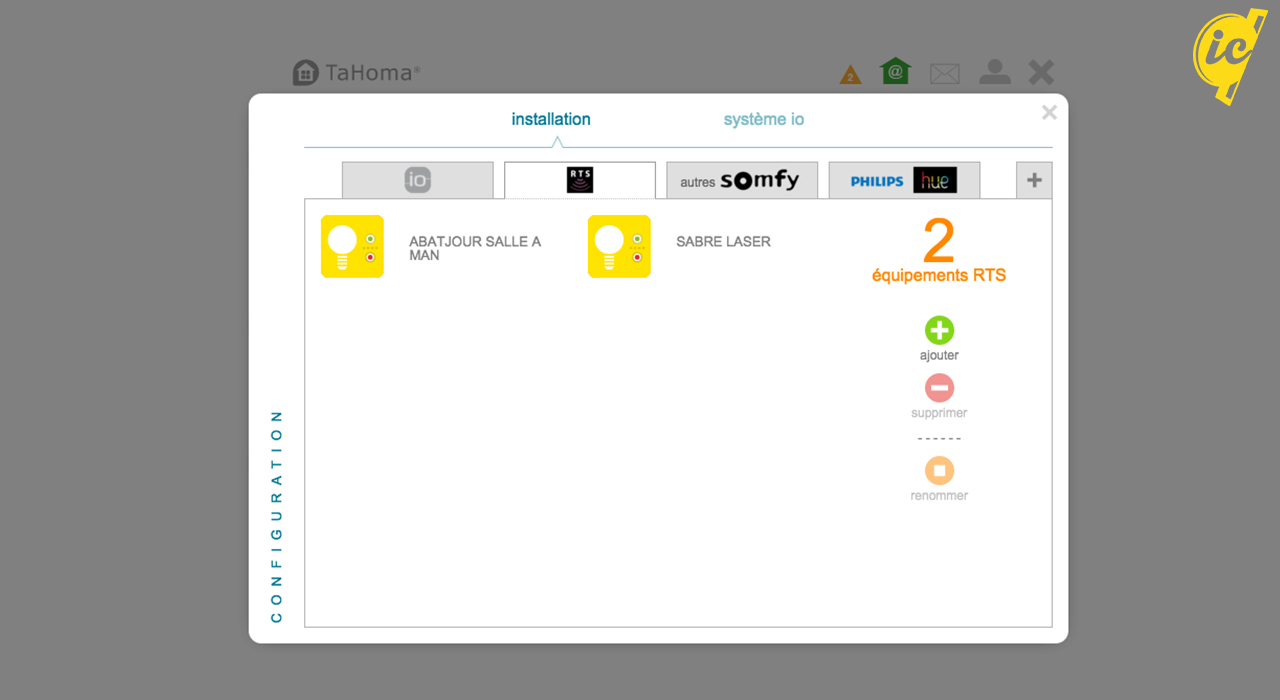The width and height of the screenshot is (1280, 700).
Task: Click the TaHoma title text
Action: click(372, 72)
